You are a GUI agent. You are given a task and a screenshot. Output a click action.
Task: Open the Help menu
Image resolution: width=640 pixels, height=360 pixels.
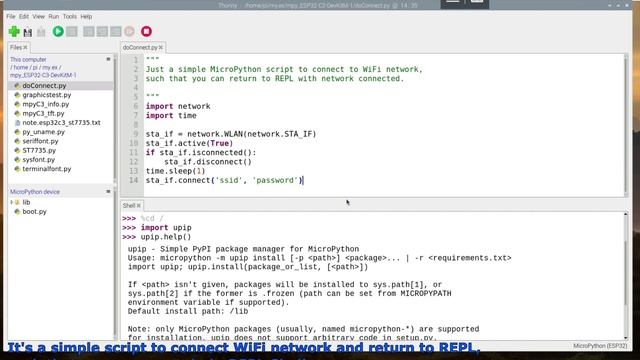pyautogui.click(x=86, y=16)
